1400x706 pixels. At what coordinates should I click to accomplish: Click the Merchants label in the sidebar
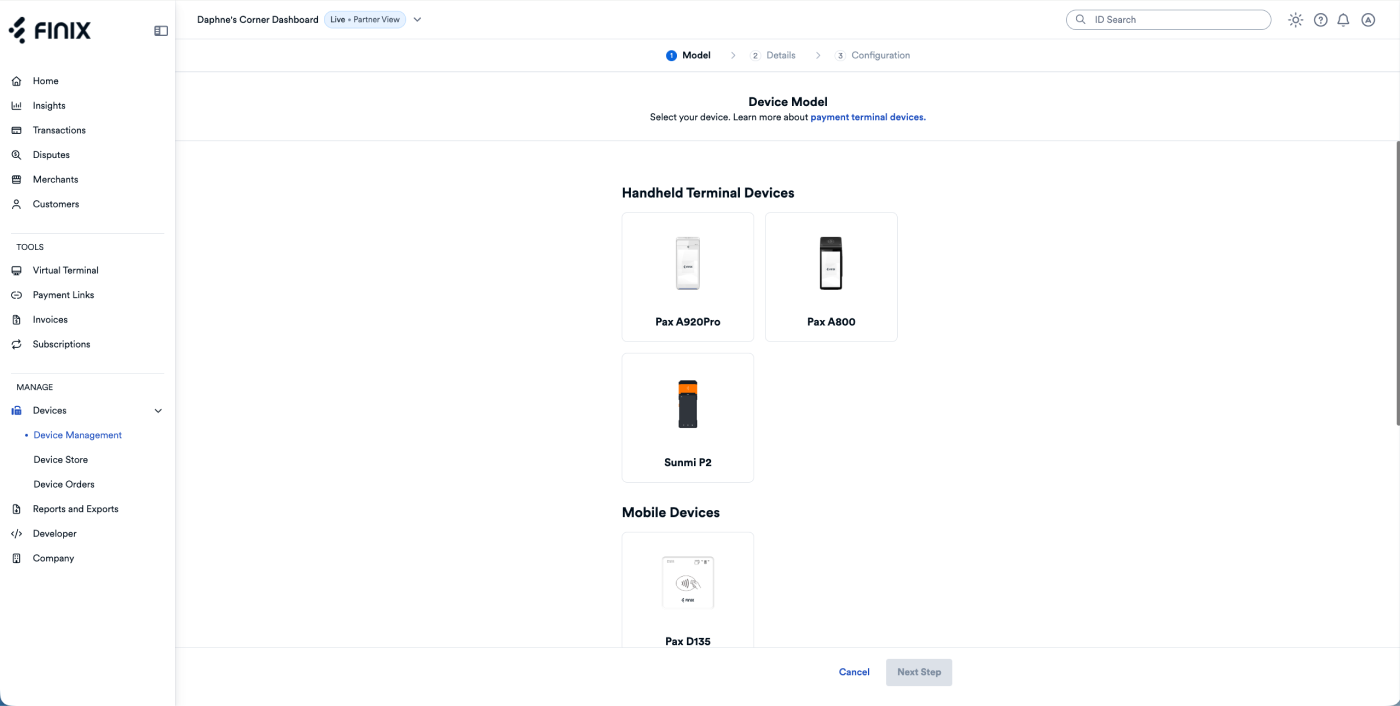coord(55,180)
